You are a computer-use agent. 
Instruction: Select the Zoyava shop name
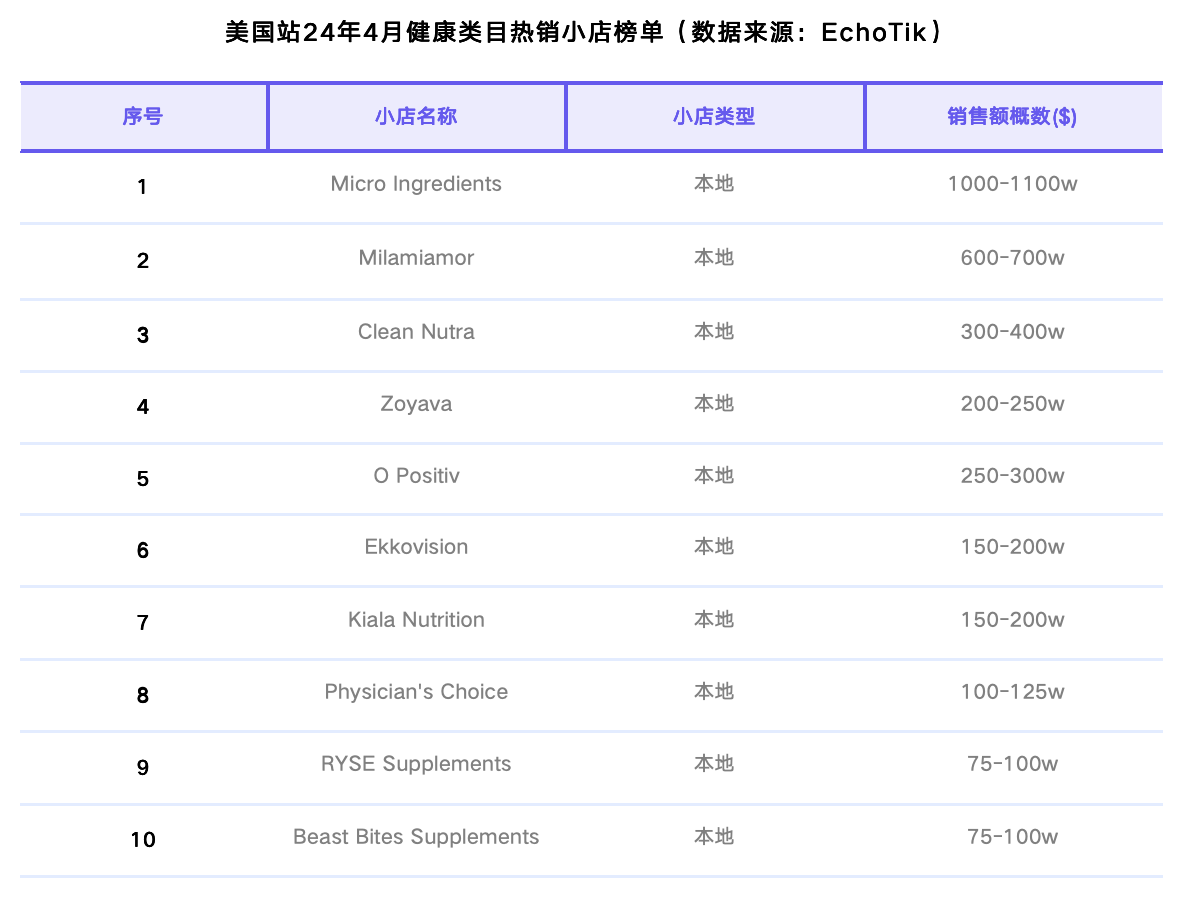coord(416,404)
